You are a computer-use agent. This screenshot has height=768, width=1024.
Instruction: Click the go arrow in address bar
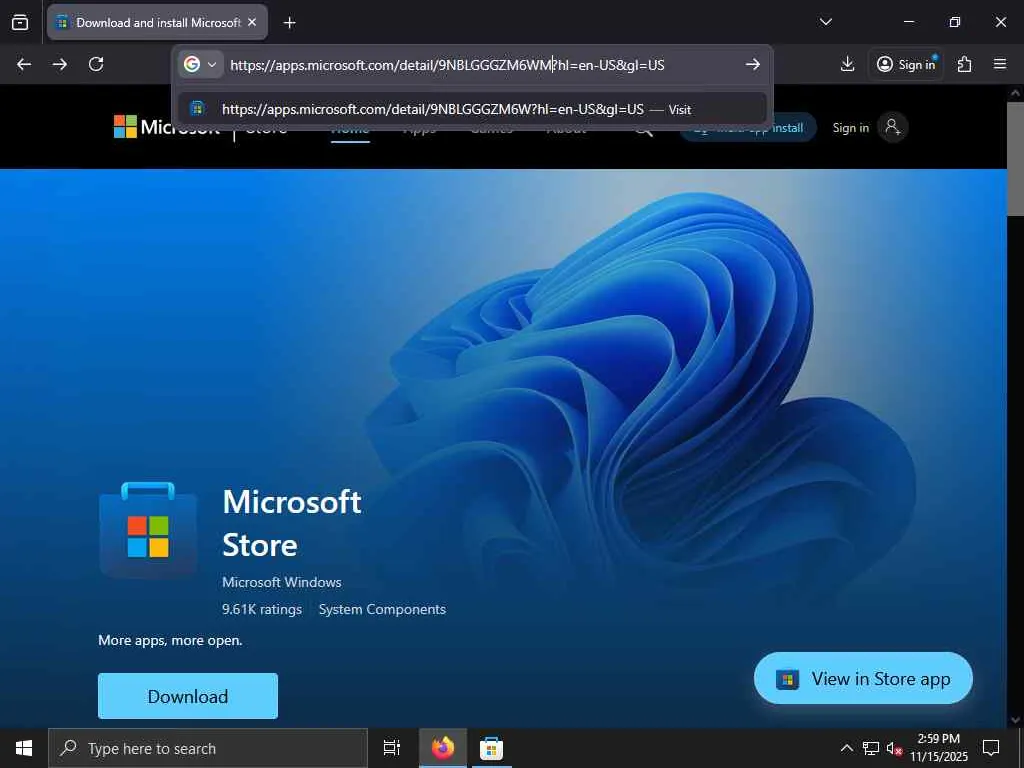752,65
